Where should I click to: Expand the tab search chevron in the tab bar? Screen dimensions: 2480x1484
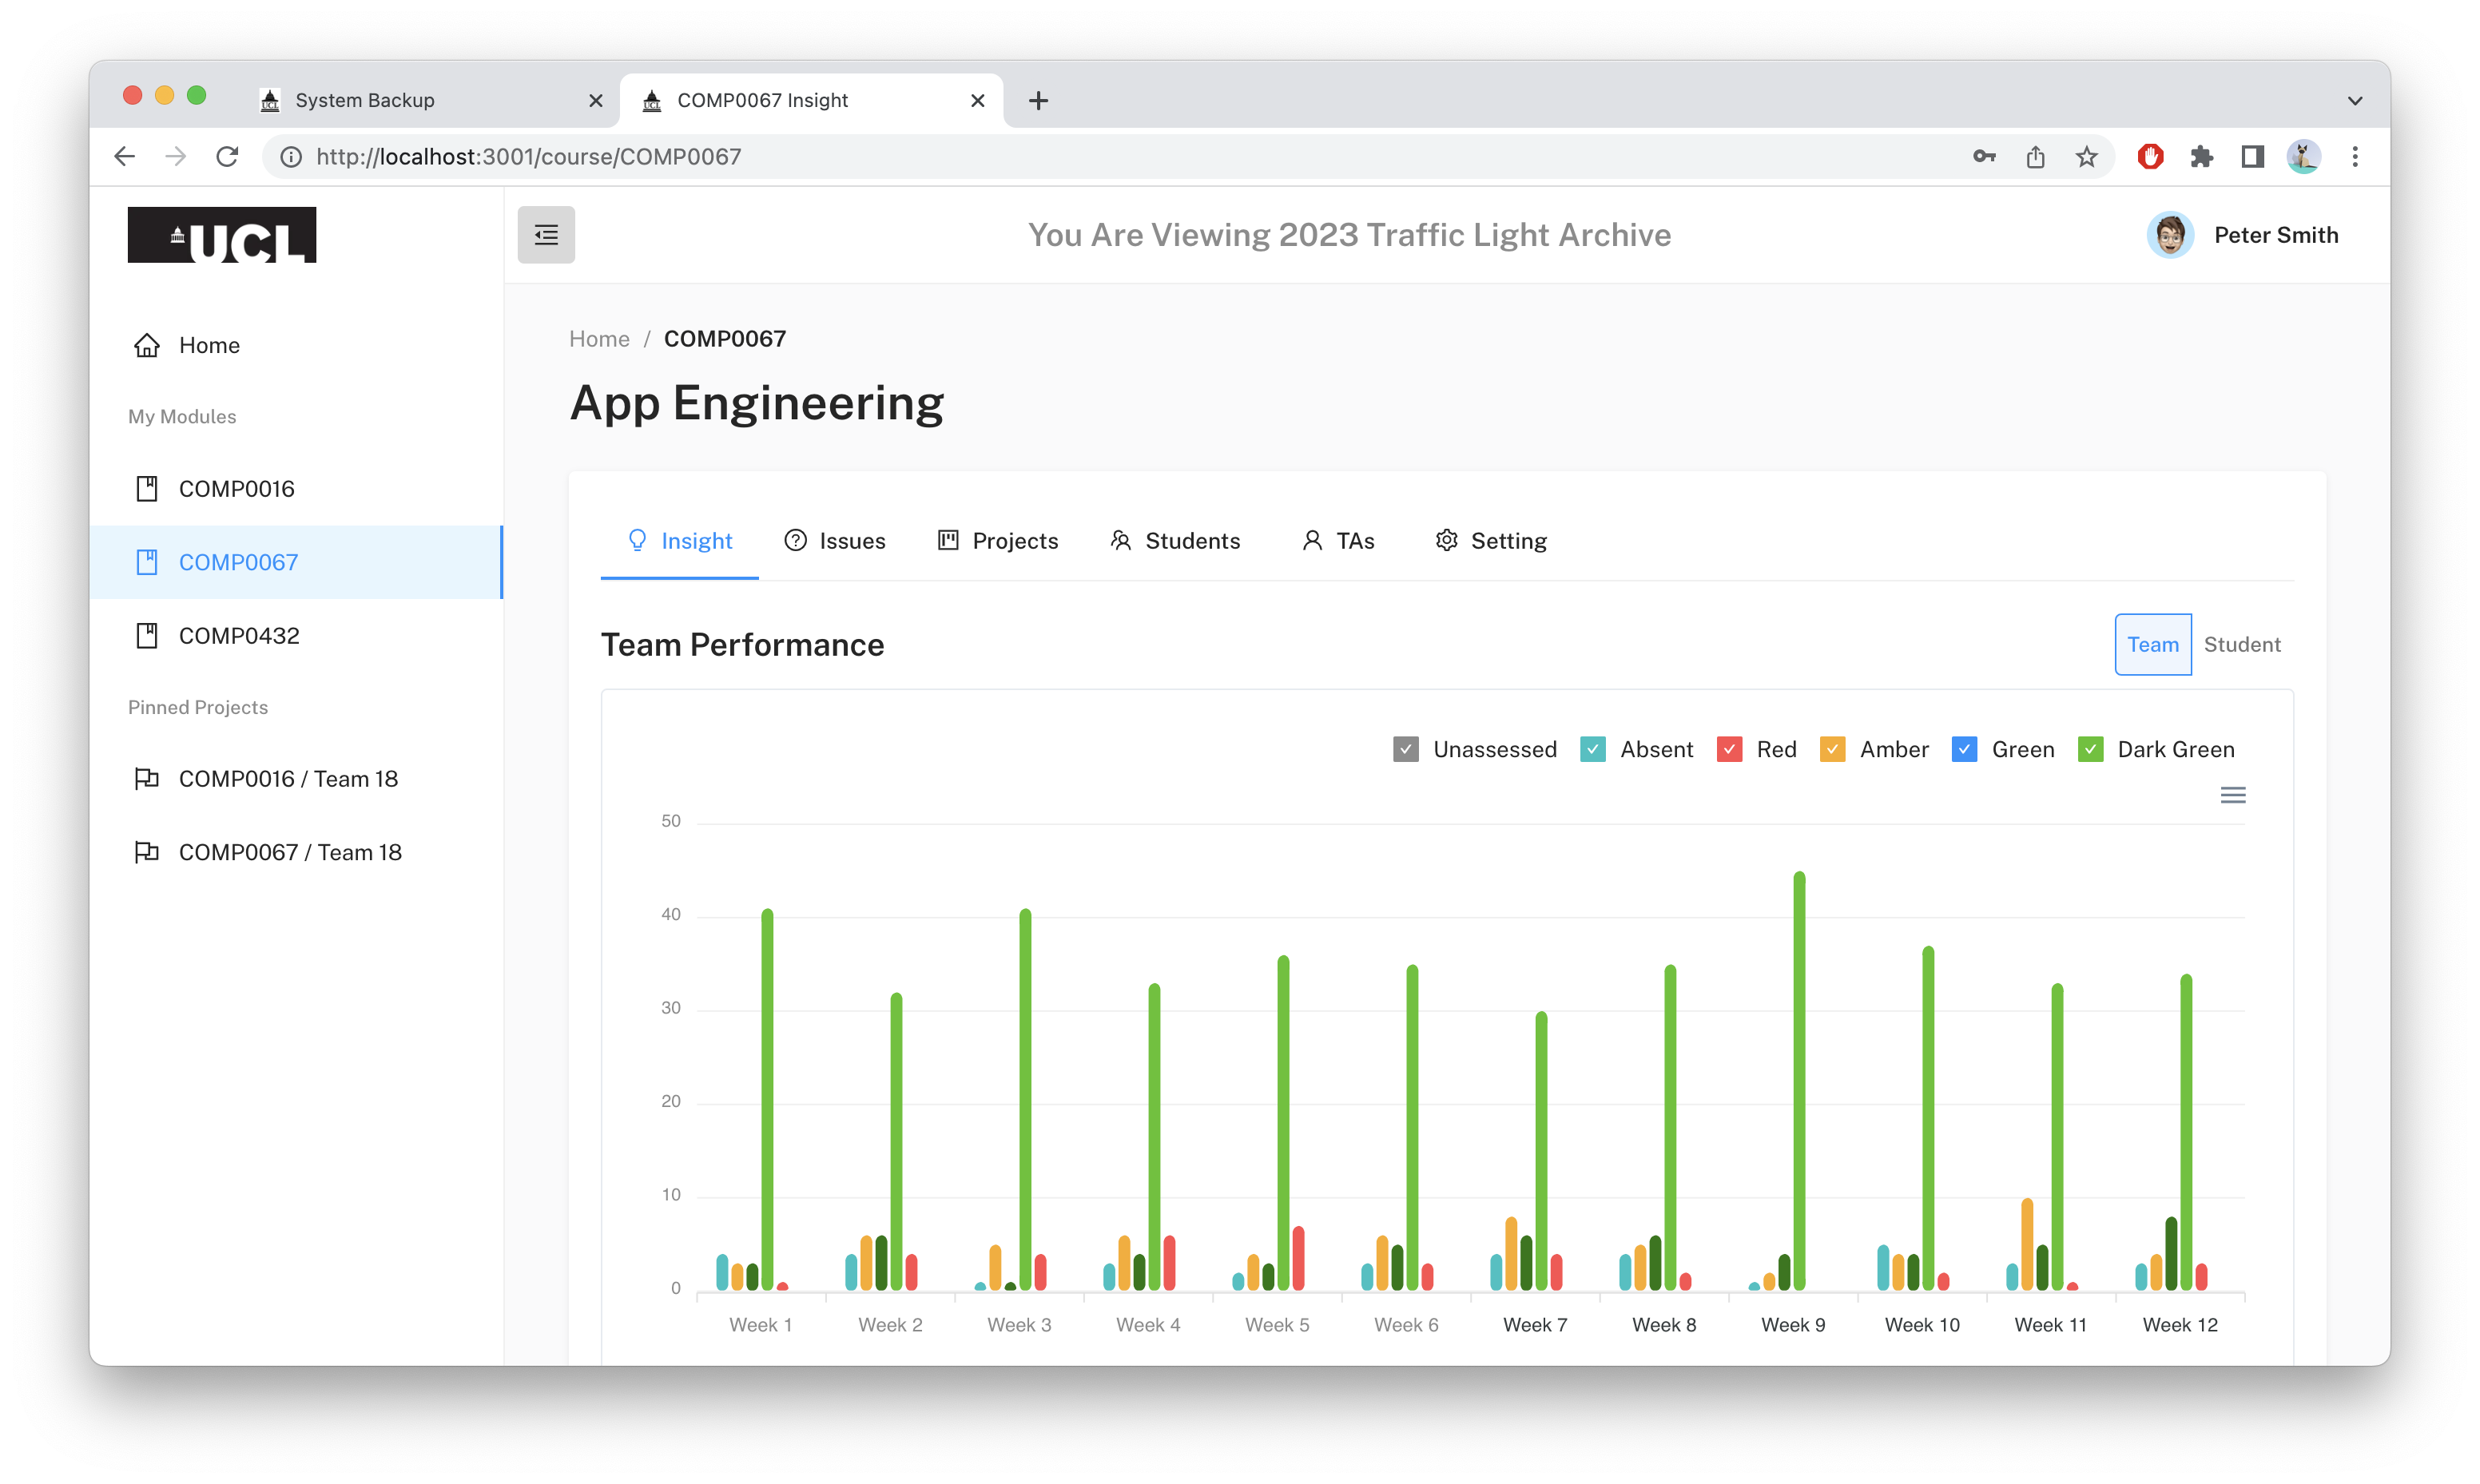2355,100
